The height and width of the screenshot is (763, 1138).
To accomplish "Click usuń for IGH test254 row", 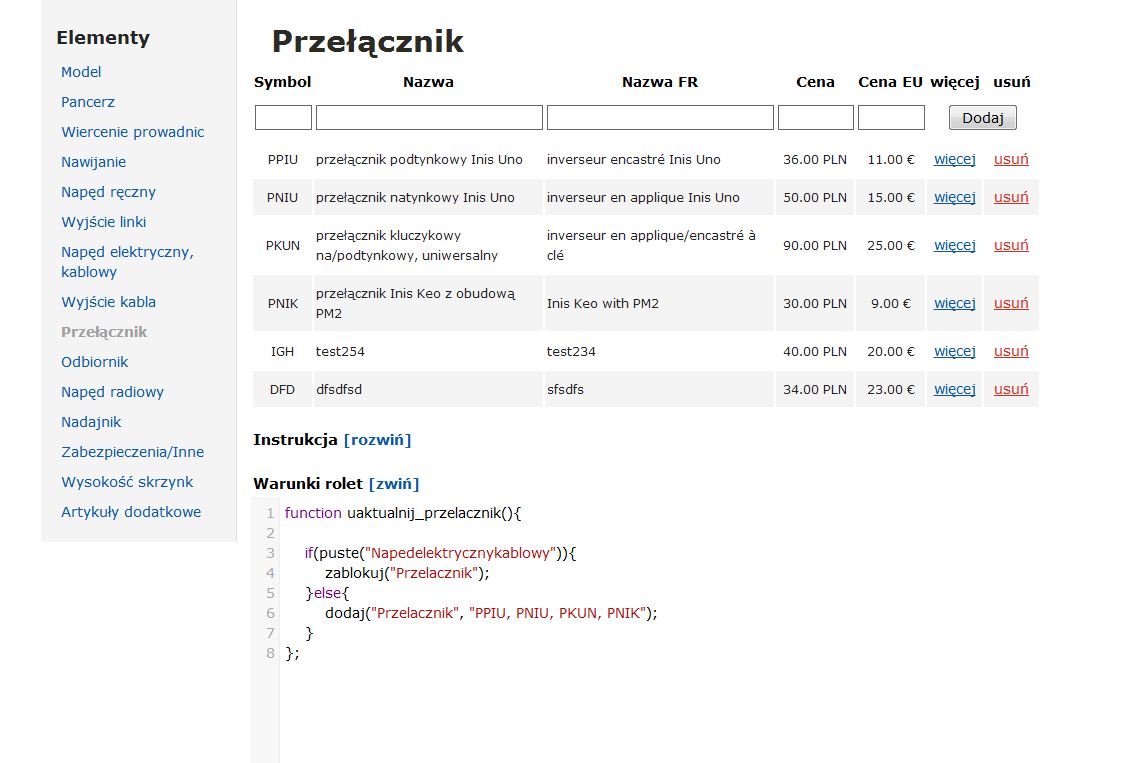I will click(1010, 351).
